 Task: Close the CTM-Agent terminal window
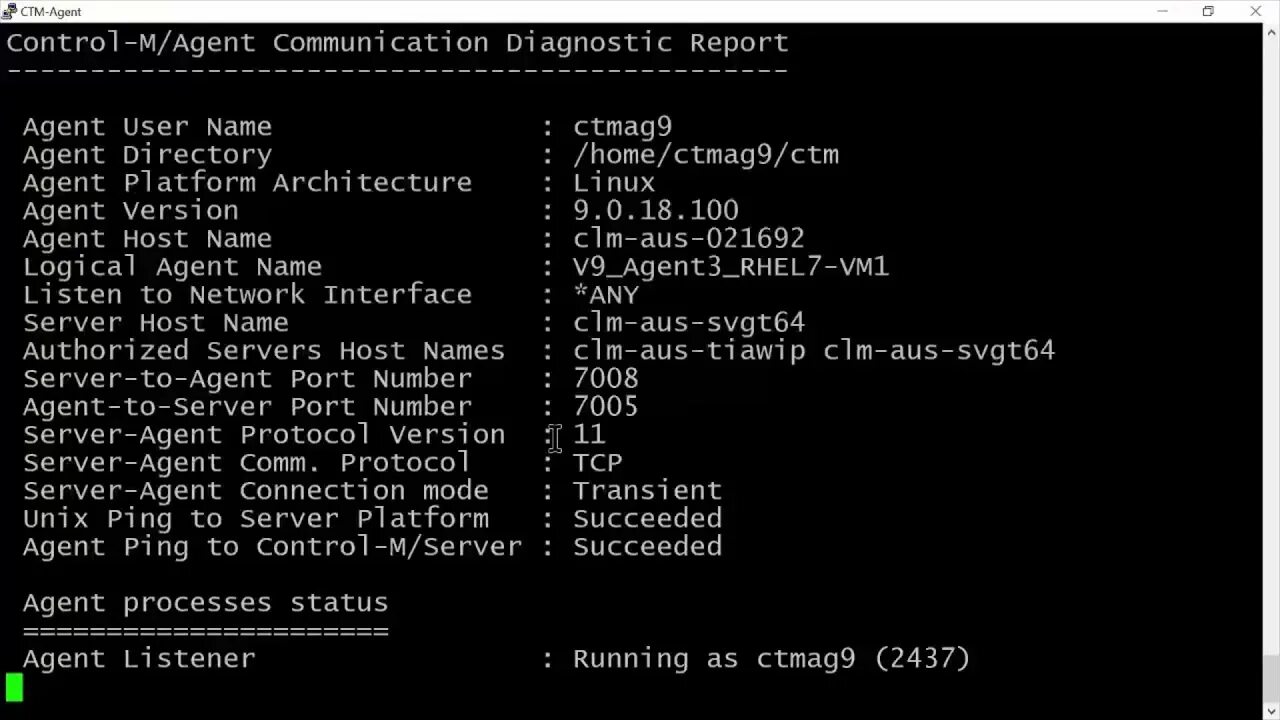[x=1255, y=11]
